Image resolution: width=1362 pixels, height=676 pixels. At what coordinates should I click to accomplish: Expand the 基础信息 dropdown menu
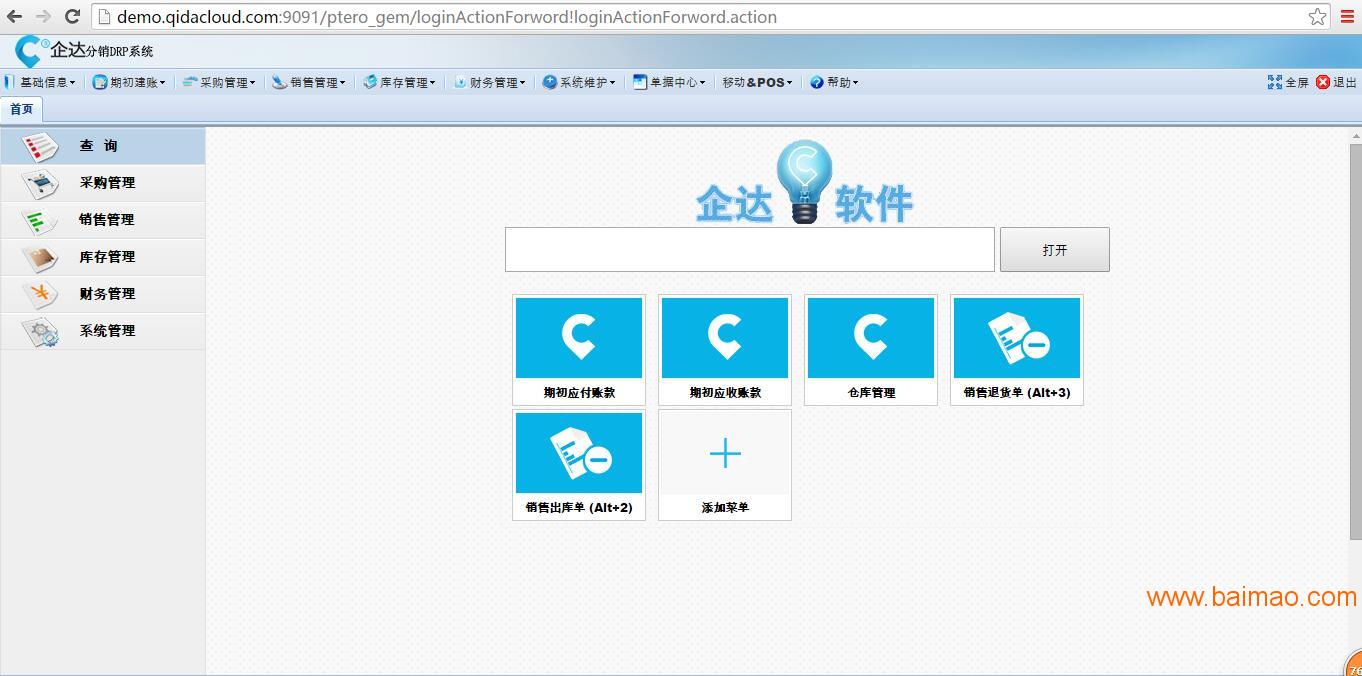click(x=44, y=83)
